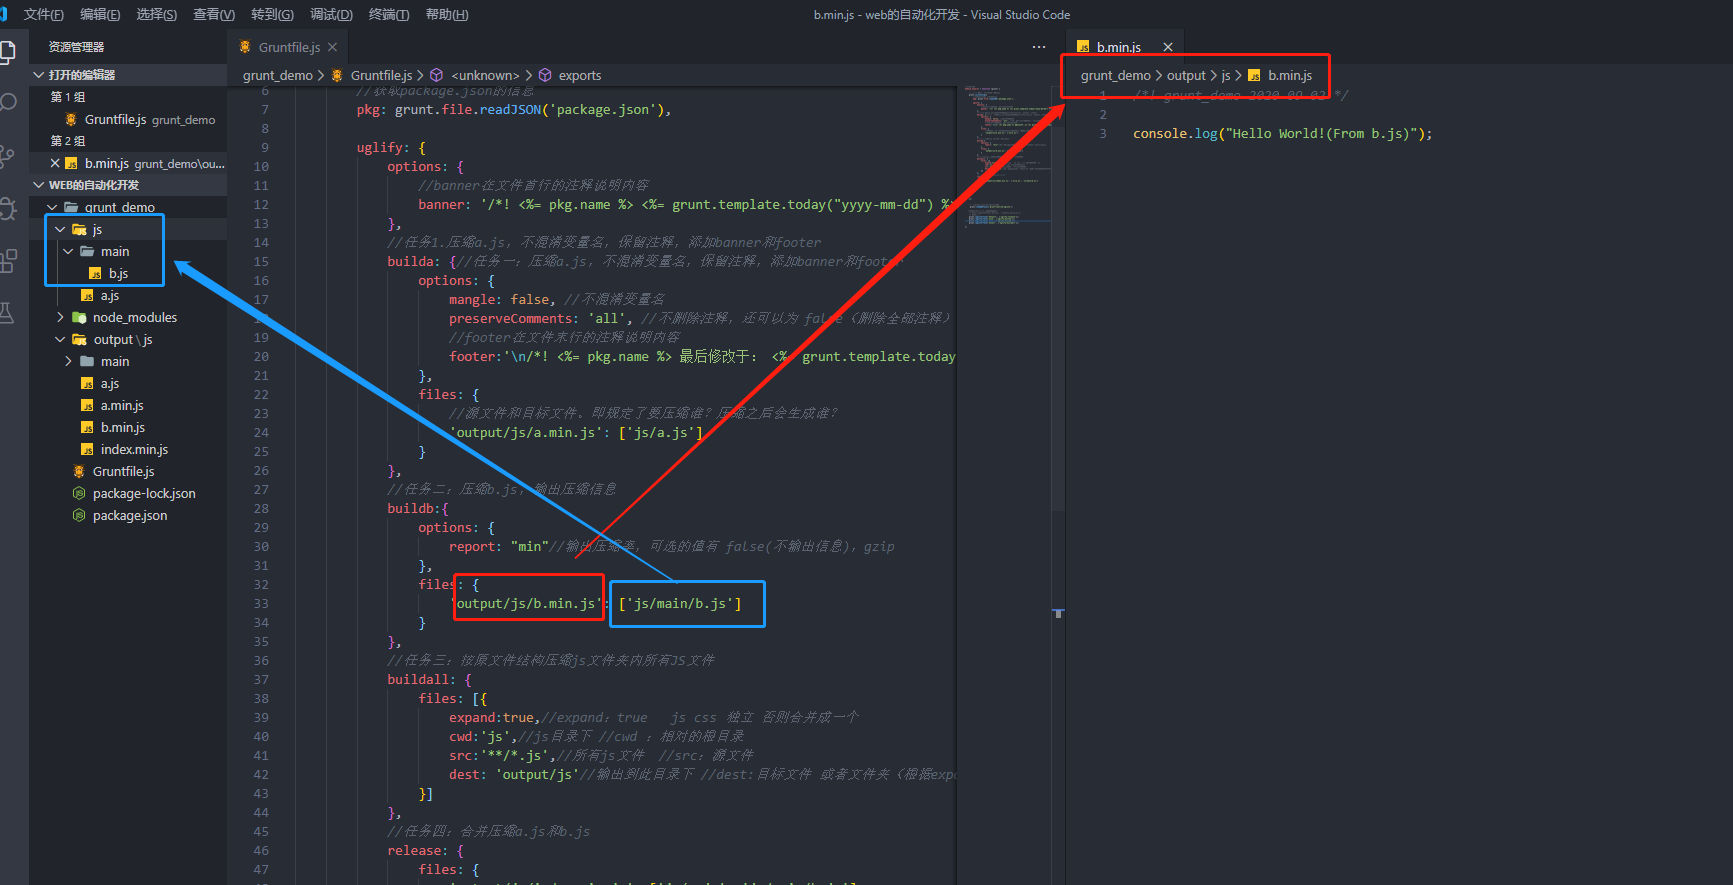Click the package.json file icon

coord(79,515)
